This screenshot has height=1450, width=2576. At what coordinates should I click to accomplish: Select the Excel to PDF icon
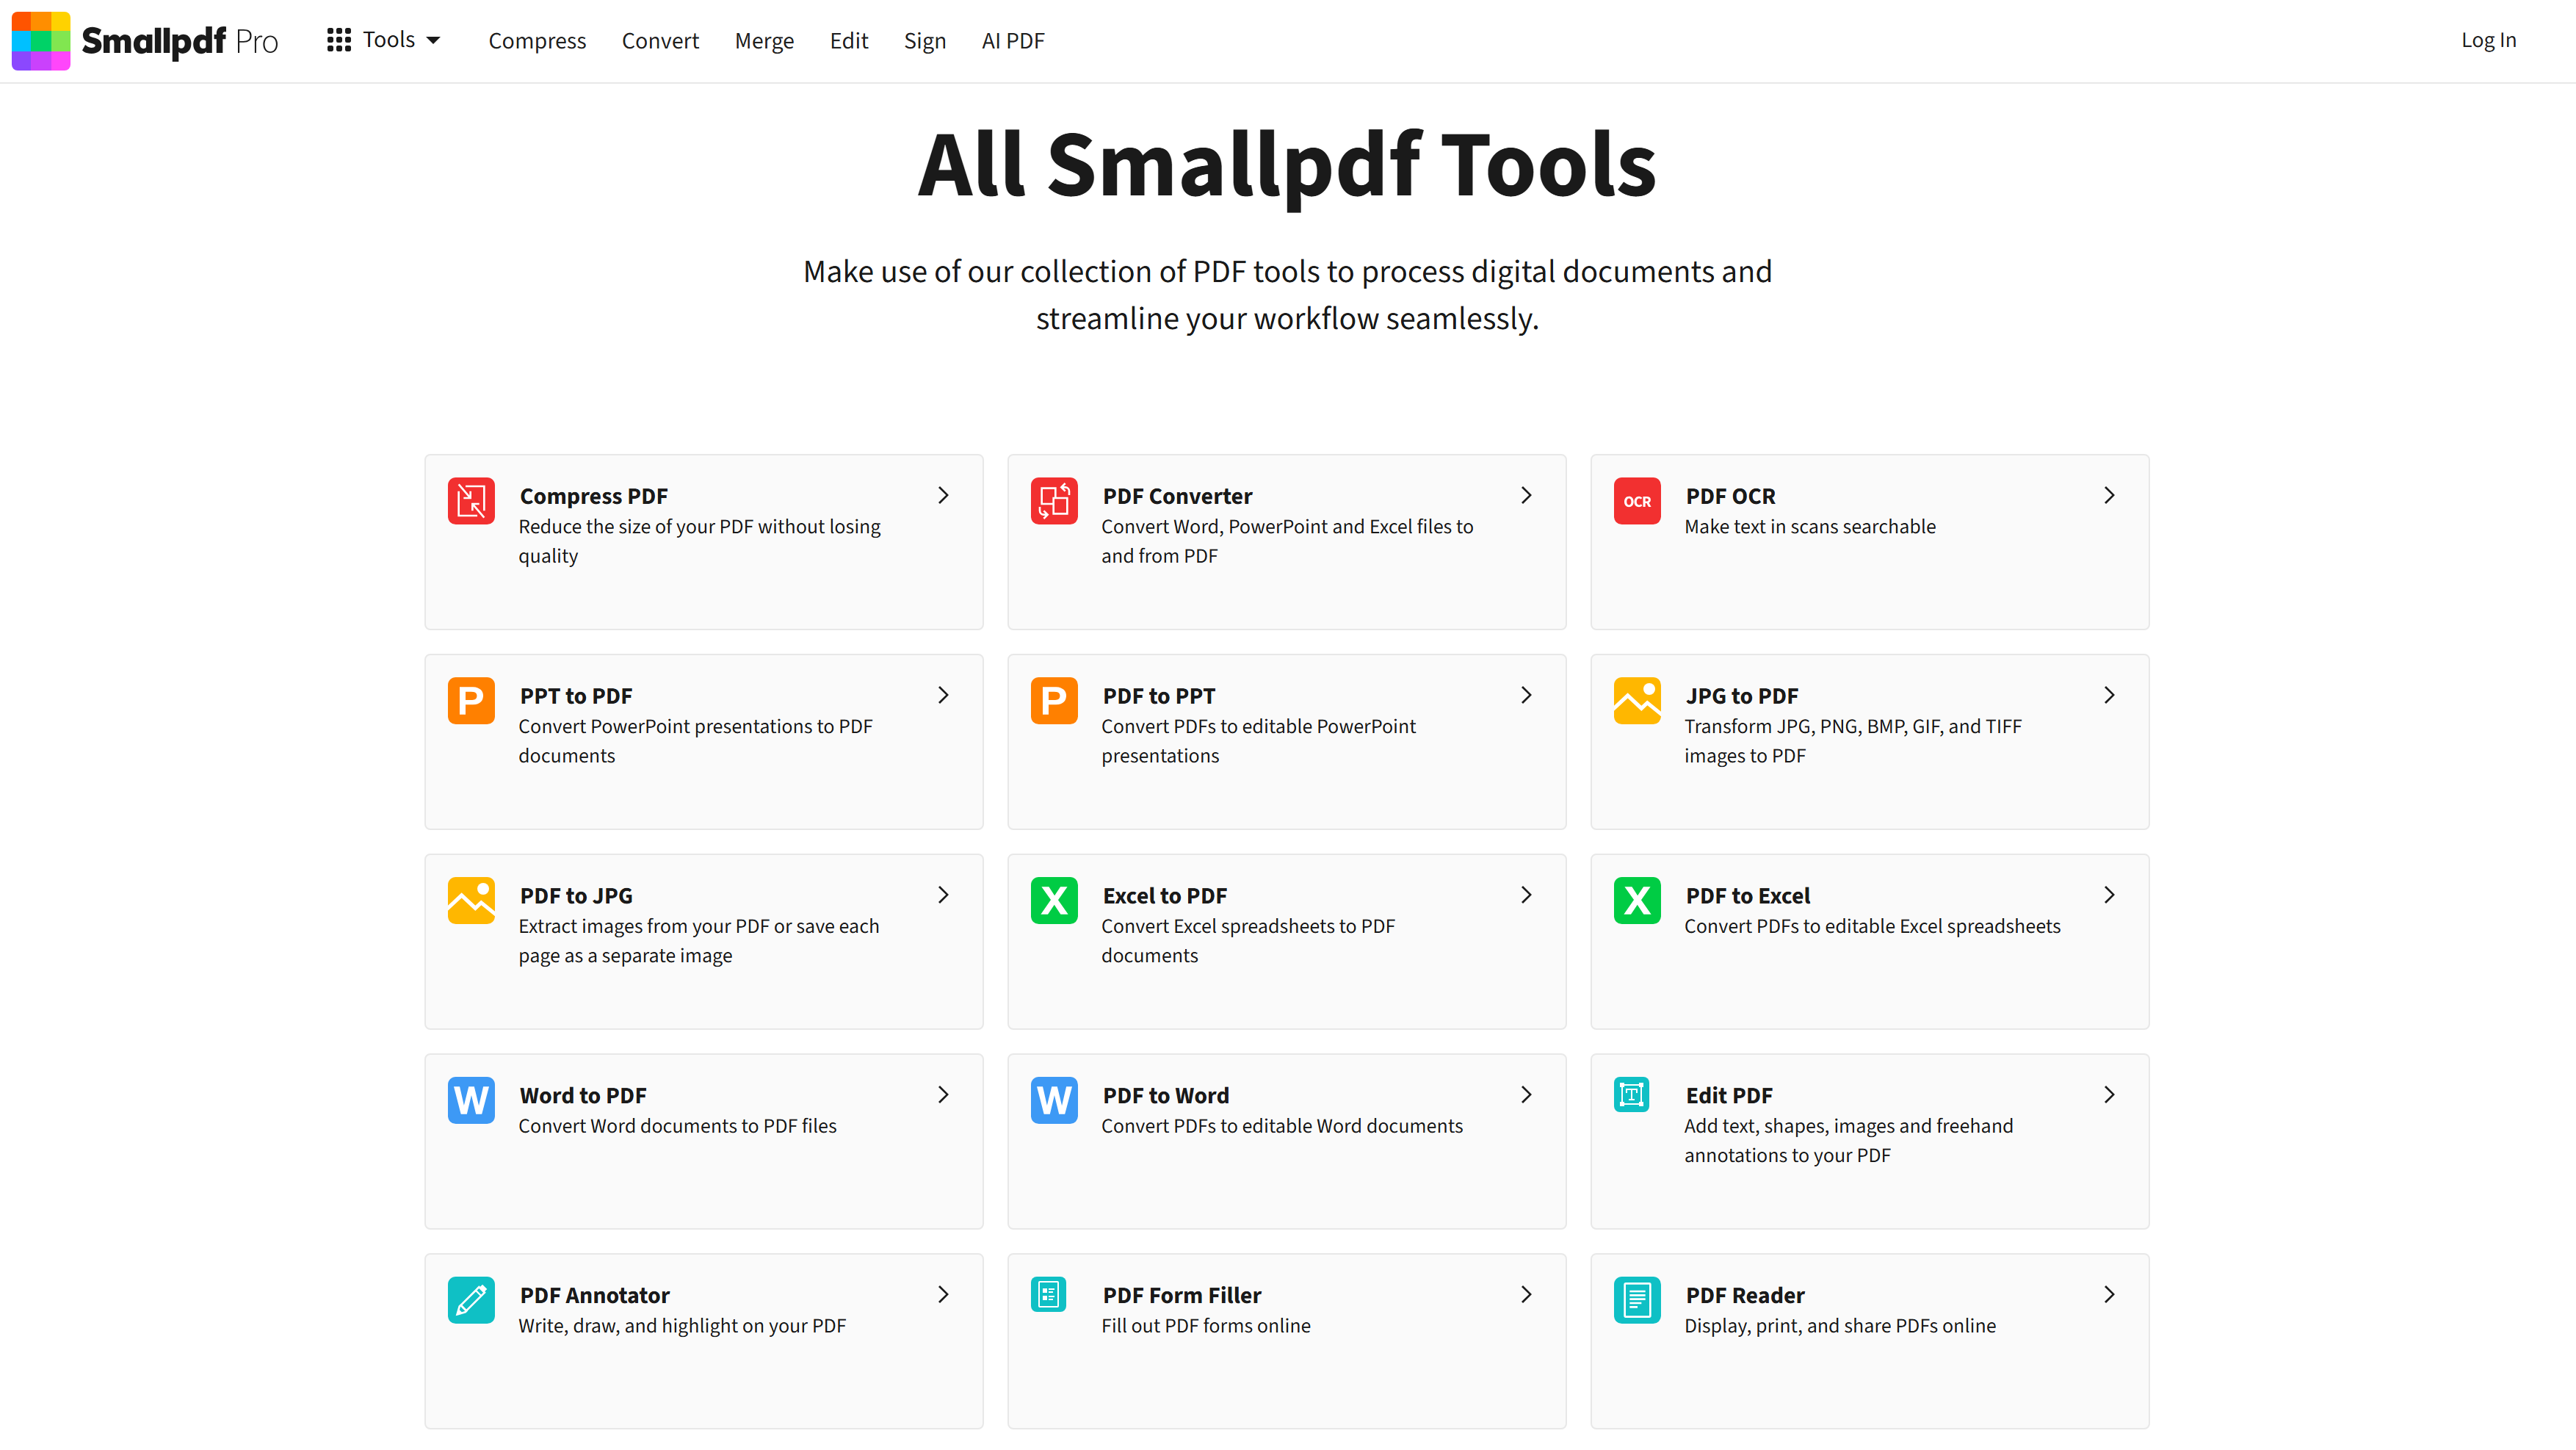click(1053, 901)
